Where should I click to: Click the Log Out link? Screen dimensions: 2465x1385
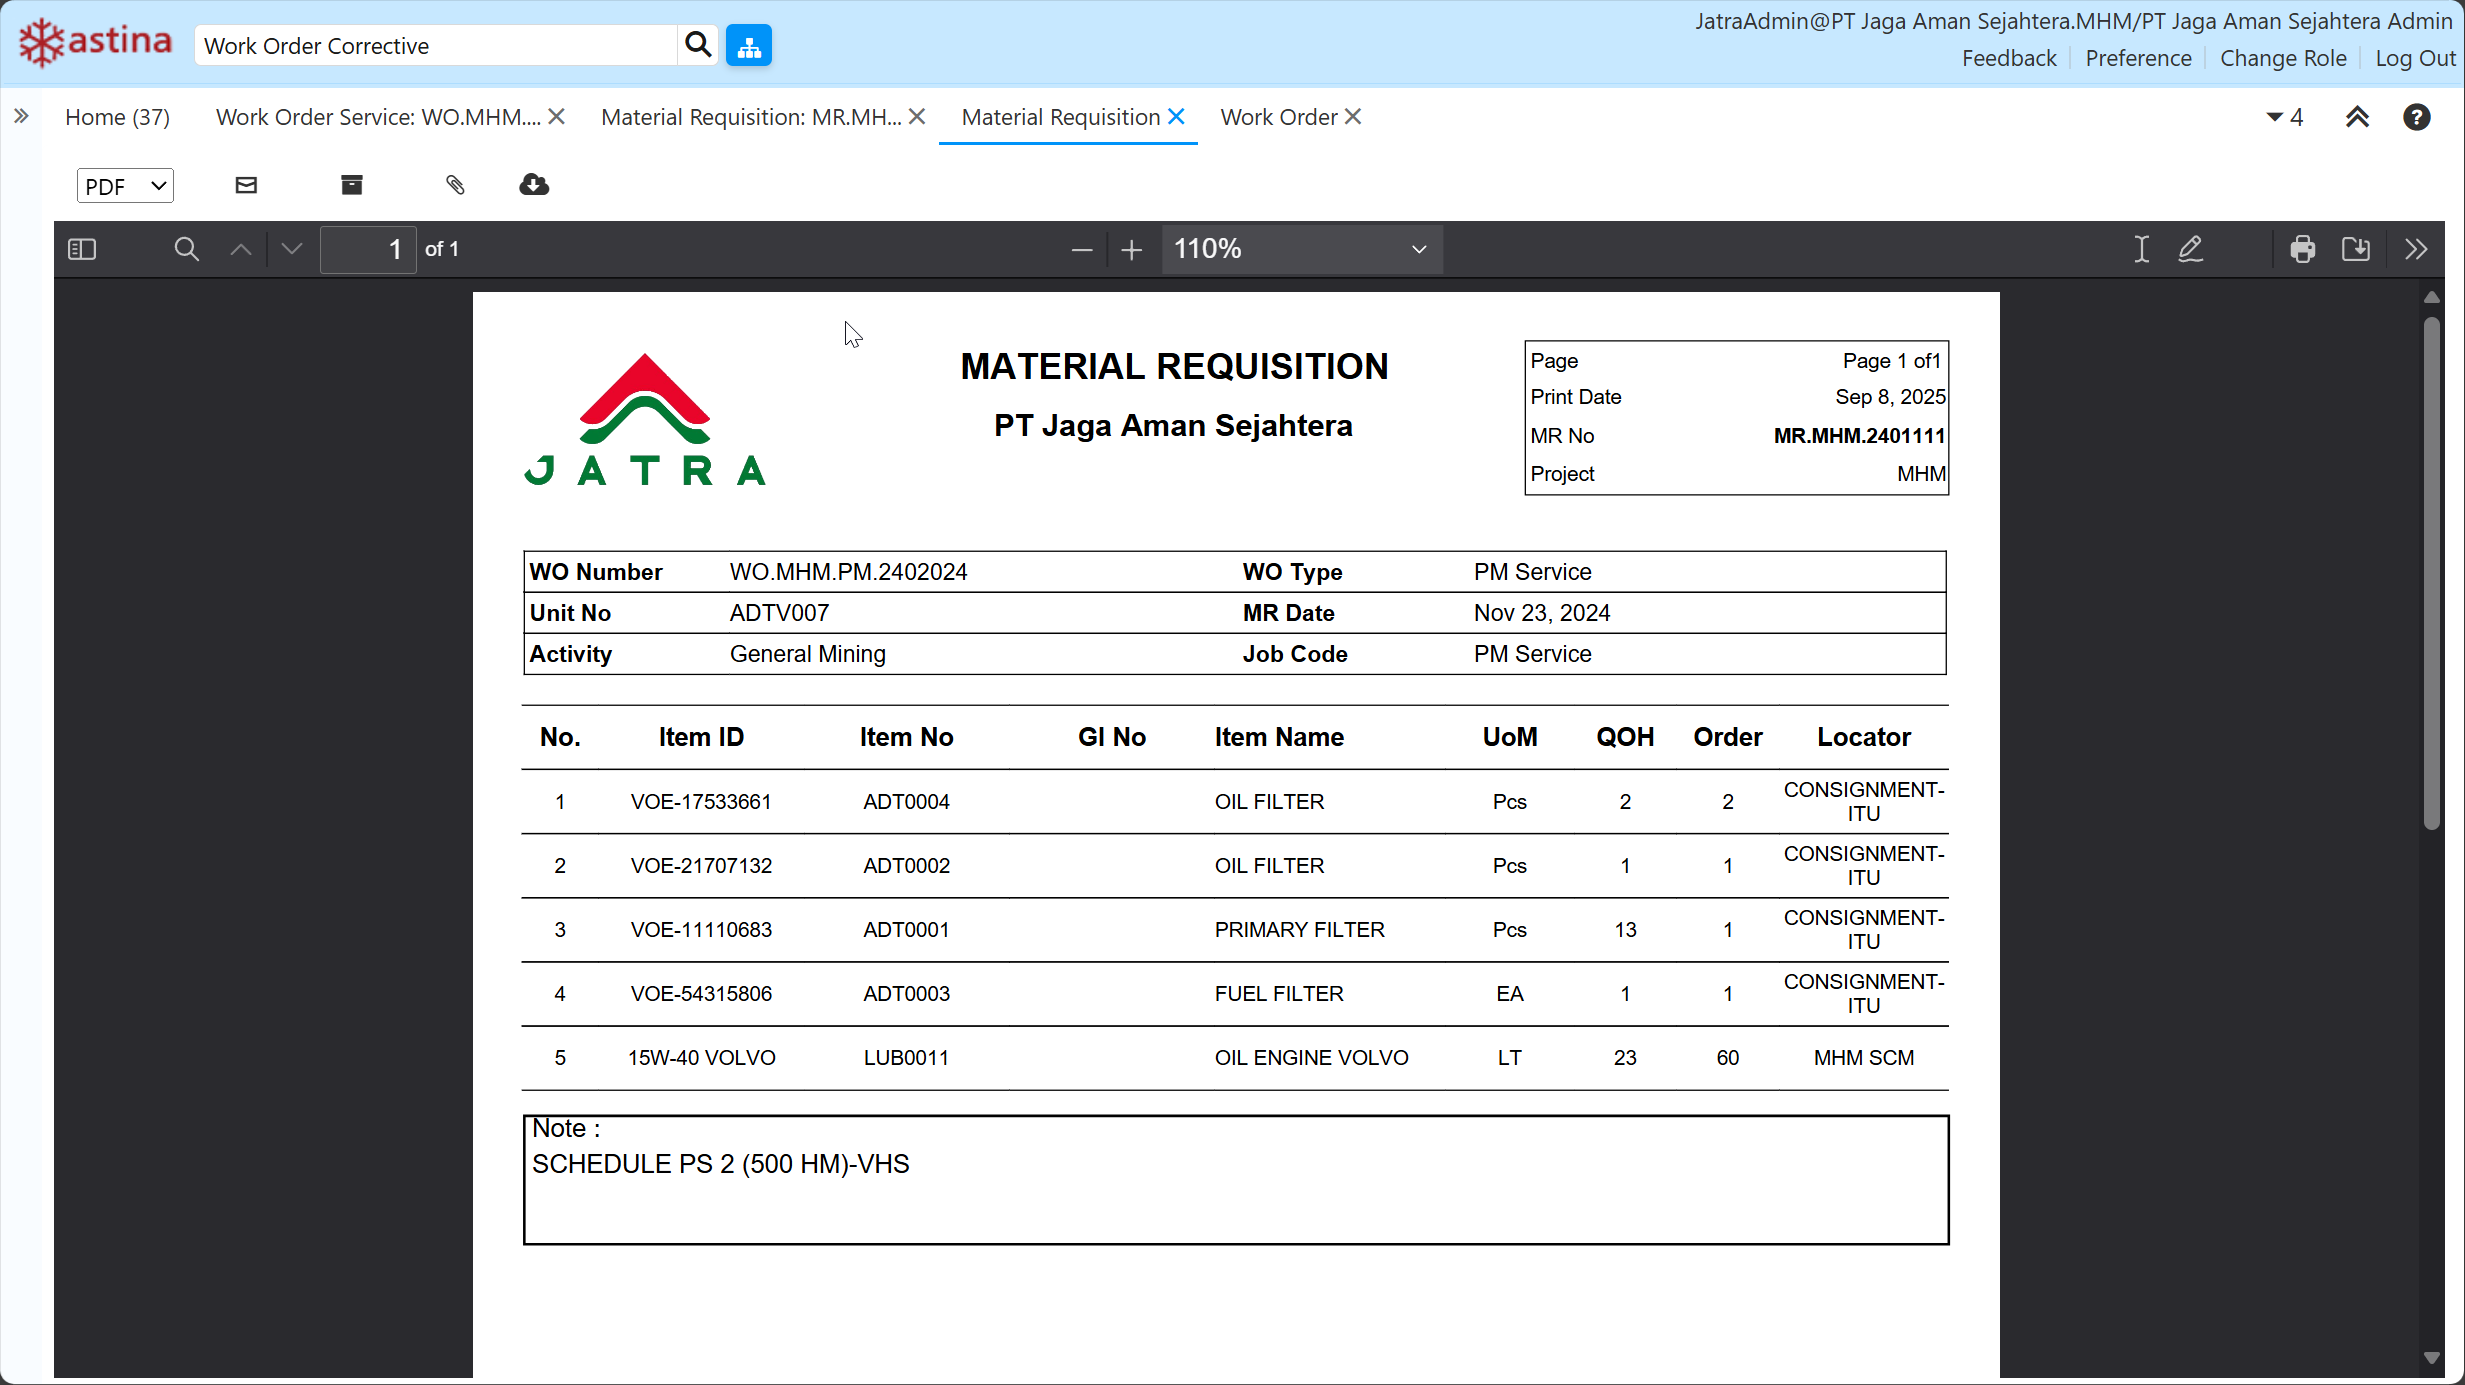(x=2414, y=58)
